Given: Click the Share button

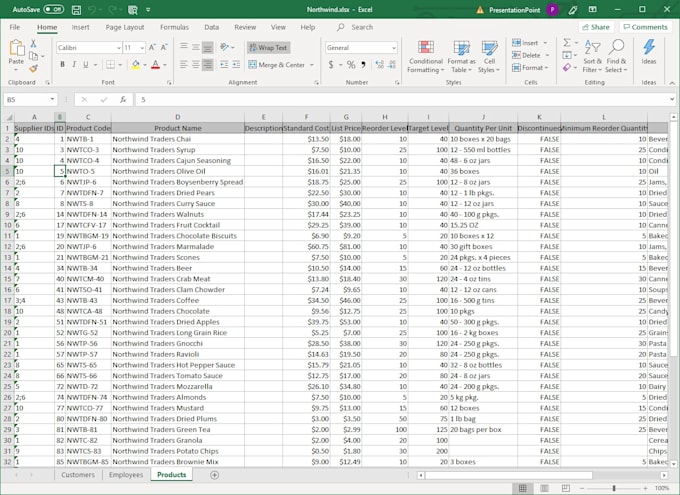Looking at the screenshot, I should coord(596,27).
